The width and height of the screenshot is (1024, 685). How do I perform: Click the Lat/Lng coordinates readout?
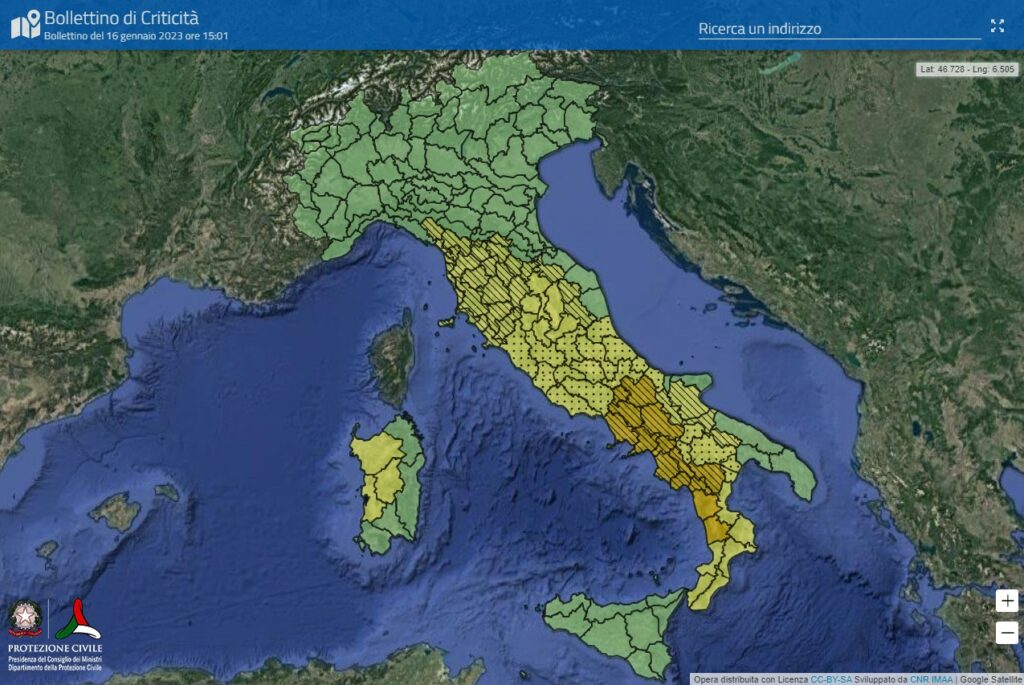967,69
